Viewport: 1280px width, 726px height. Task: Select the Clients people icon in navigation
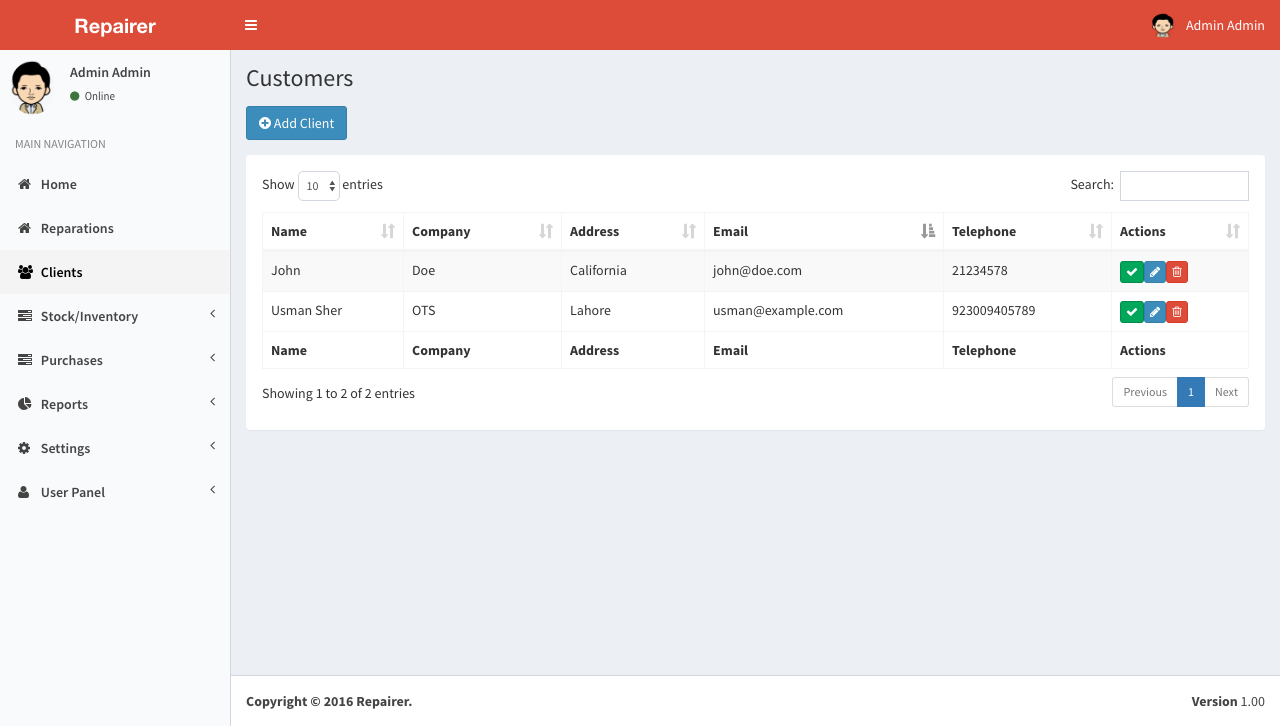coord(24,272)
